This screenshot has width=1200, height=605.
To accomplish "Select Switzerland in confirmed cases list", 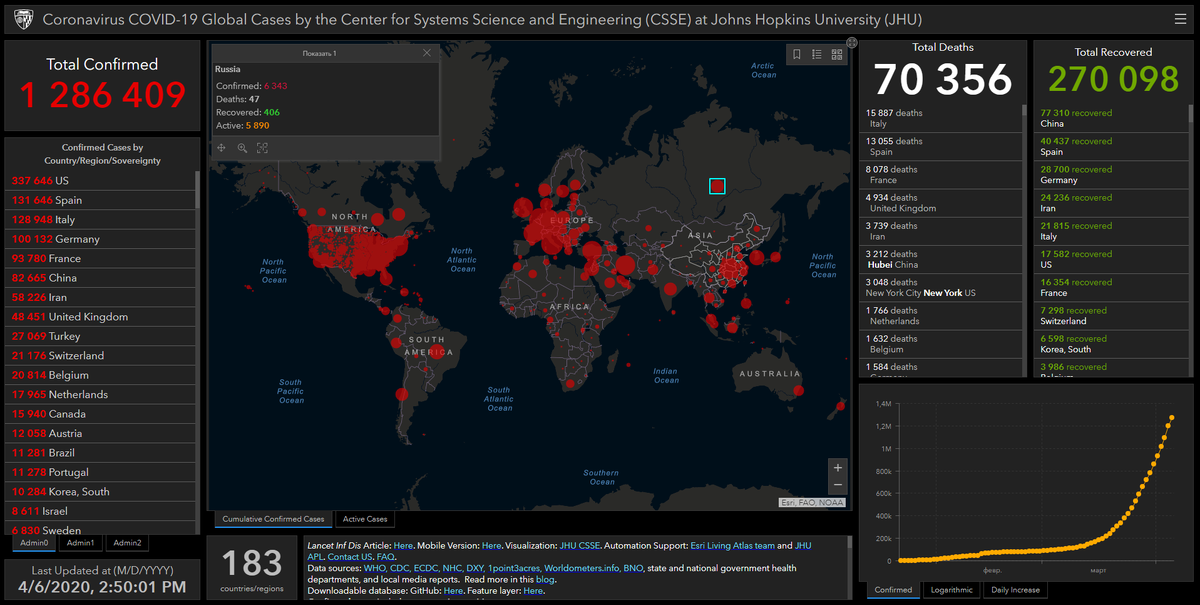I will tap(100, 356).
